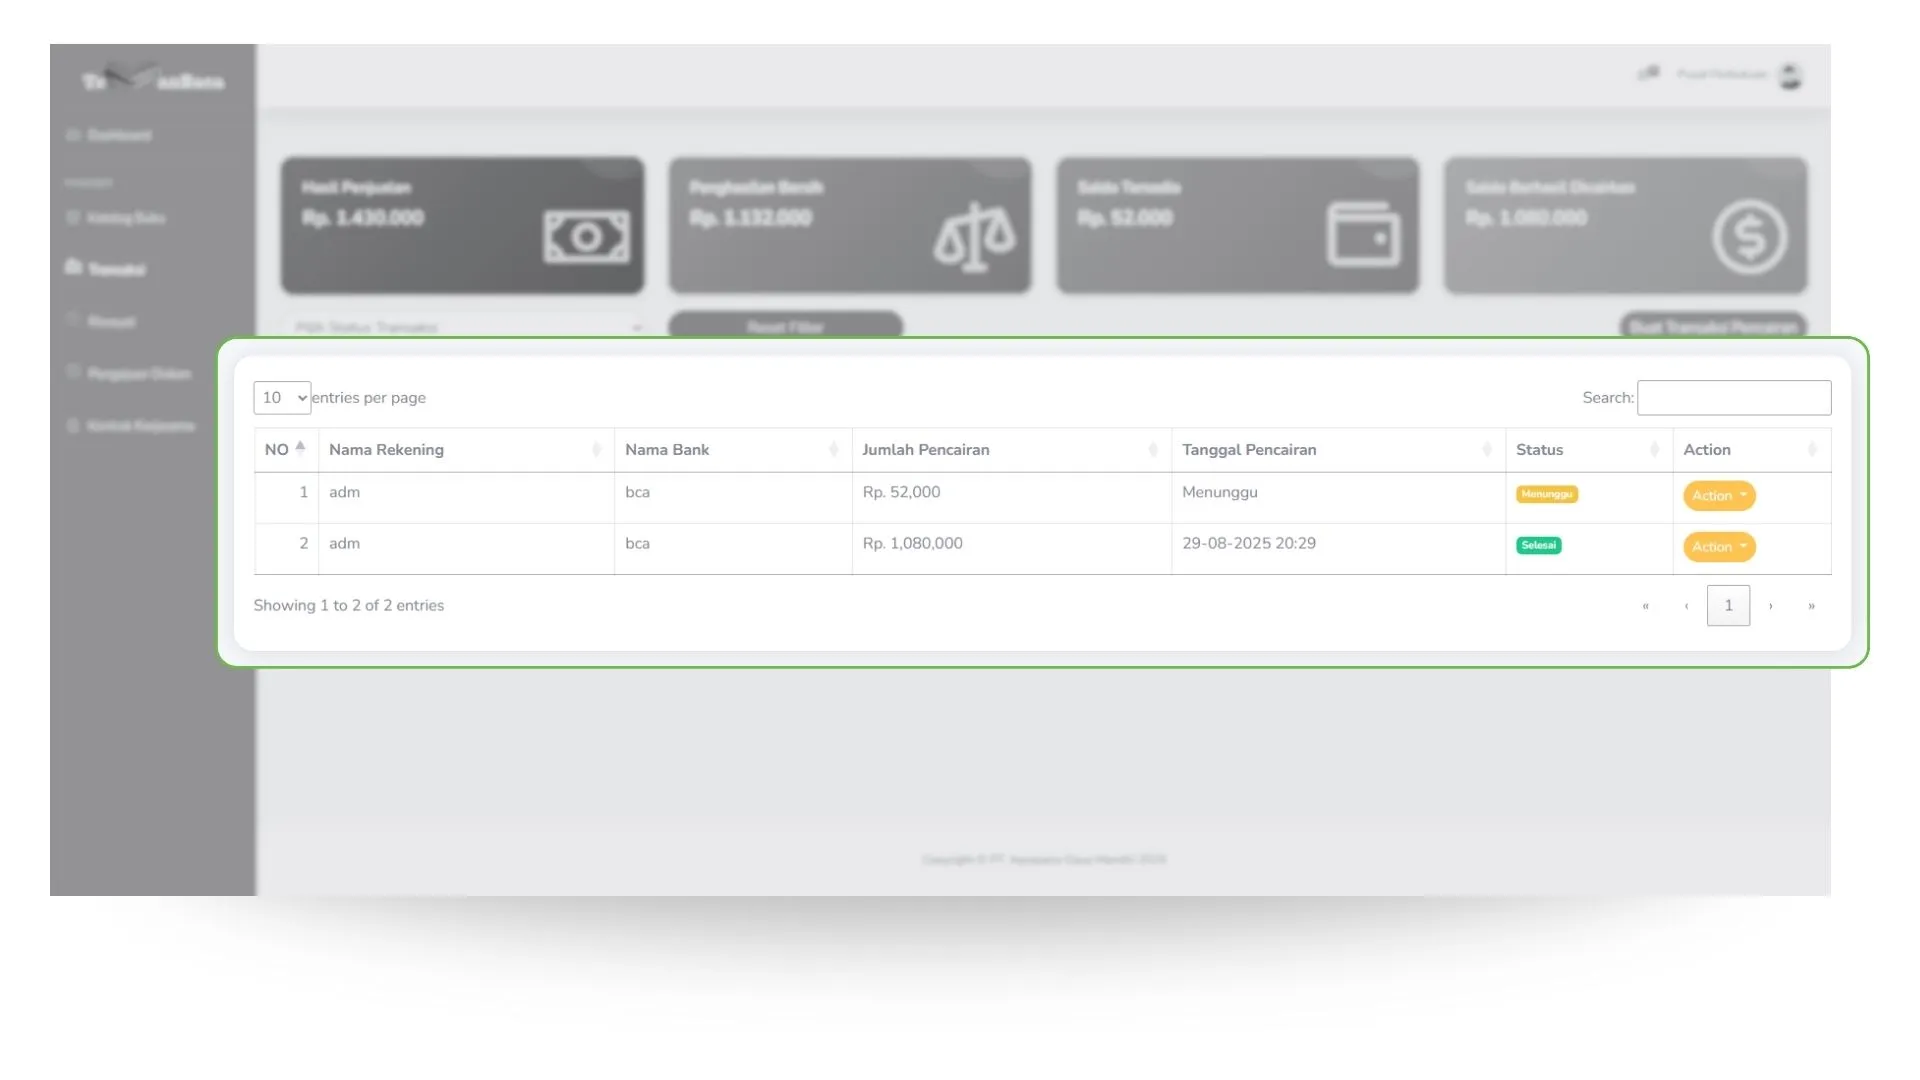Click the wallet icon on Saldo Tersedia card
Image resolution: width=1920 pixels, height=1080 pixels.
(x=1363, y=235)
